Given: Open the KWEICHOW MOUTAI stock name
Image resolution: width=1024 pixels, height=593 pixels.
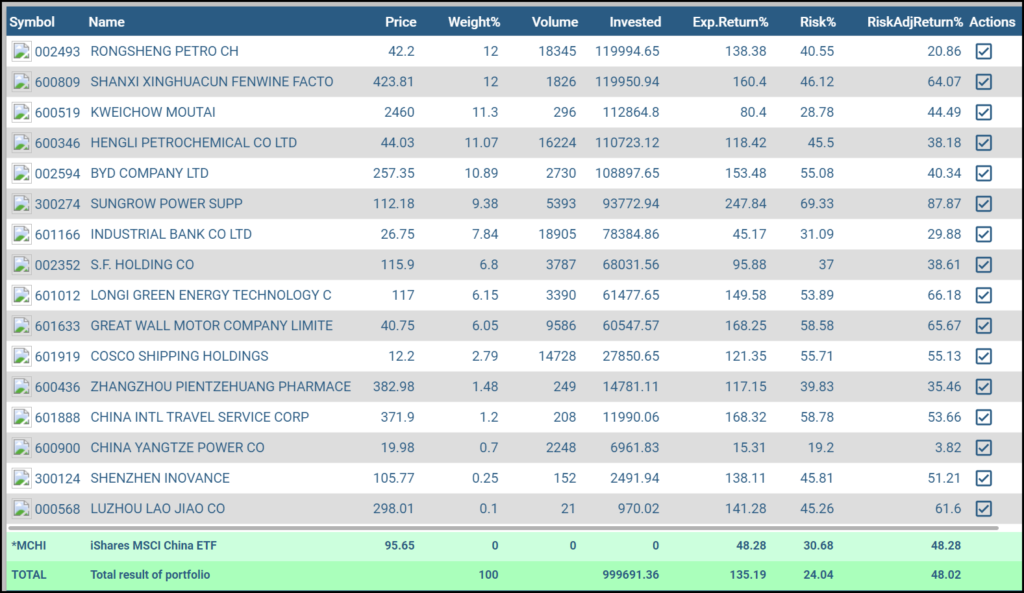Looking at the screenshot, I should tap(153, 112).
